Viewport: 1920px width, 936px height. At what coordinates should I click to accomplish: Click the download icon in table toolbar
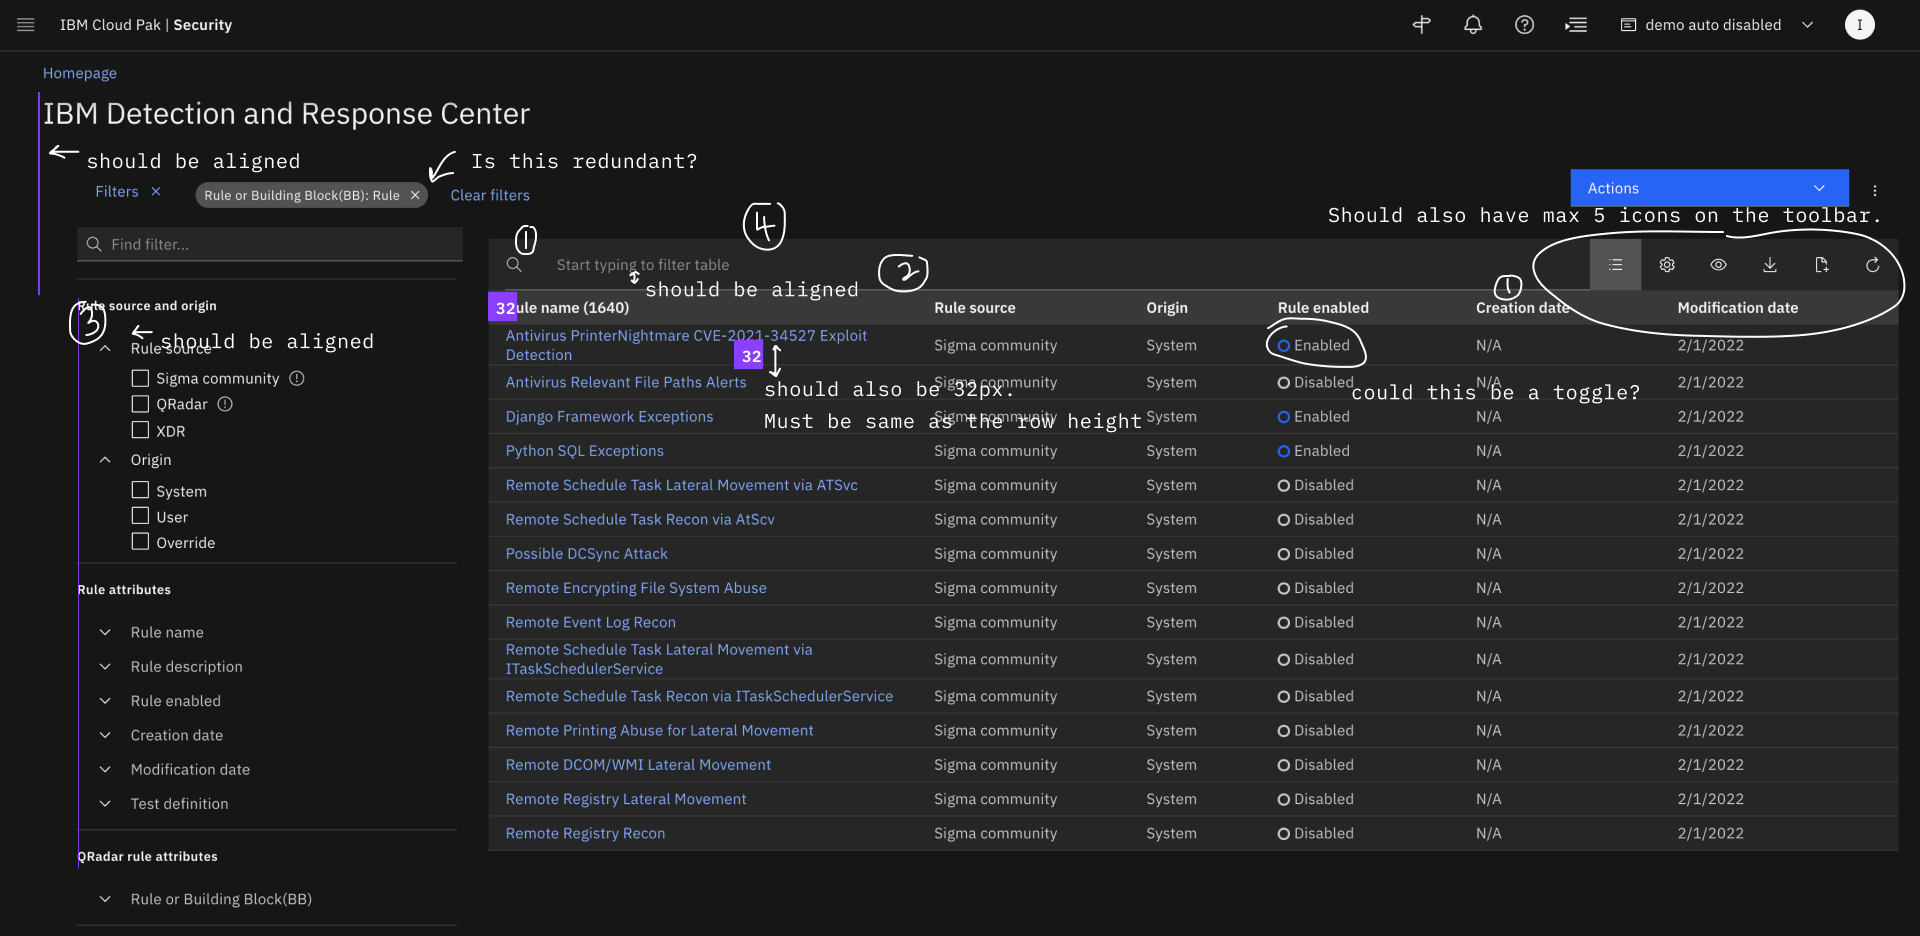(1770, 265)
